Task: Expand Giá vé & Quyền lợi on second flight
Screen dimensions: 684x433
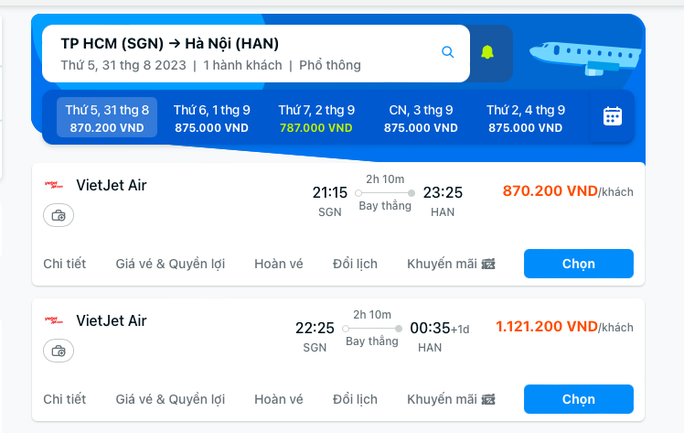Action: [170, 399]
